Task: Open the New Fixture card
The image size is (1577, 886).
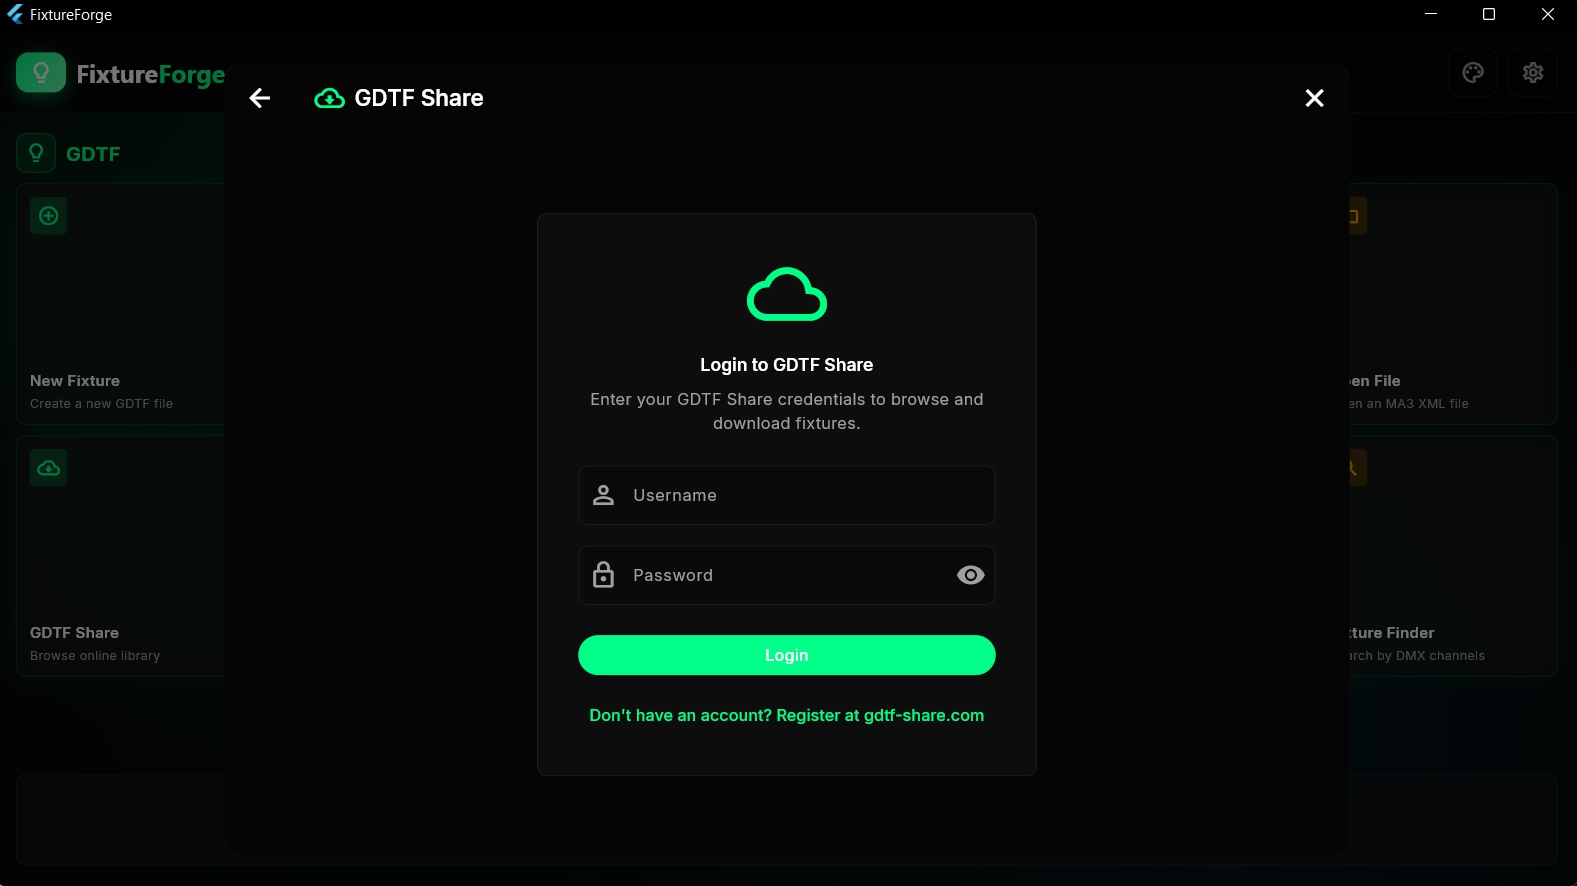Action: pos(120,304)
